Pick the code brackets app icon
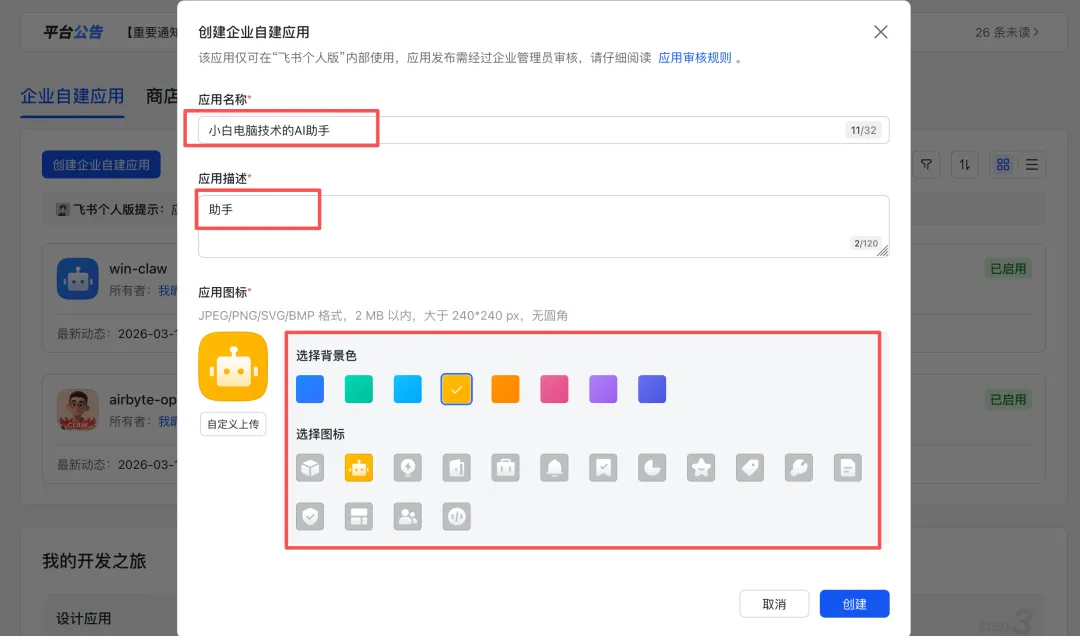1080x636 pixels. coord(456,516)
